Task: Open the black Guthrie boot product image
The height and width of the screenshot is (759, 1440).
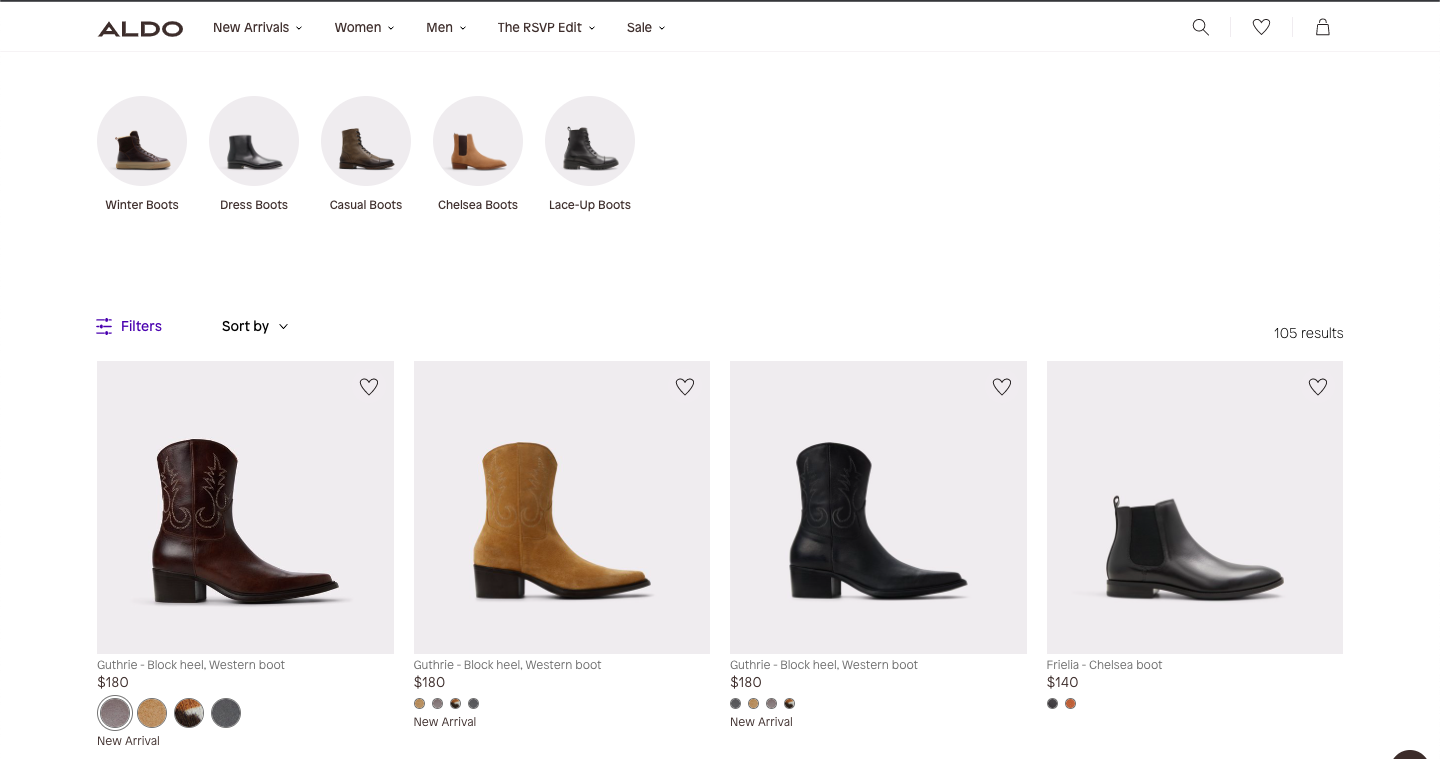Action: click(878, 507)
